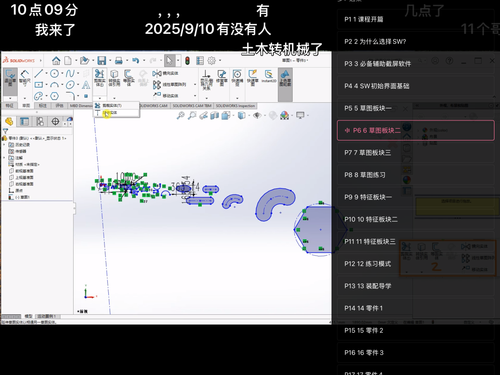Click the Smart Dimension tool
This screenshot has width=500, height=375.
click(25, 77)
